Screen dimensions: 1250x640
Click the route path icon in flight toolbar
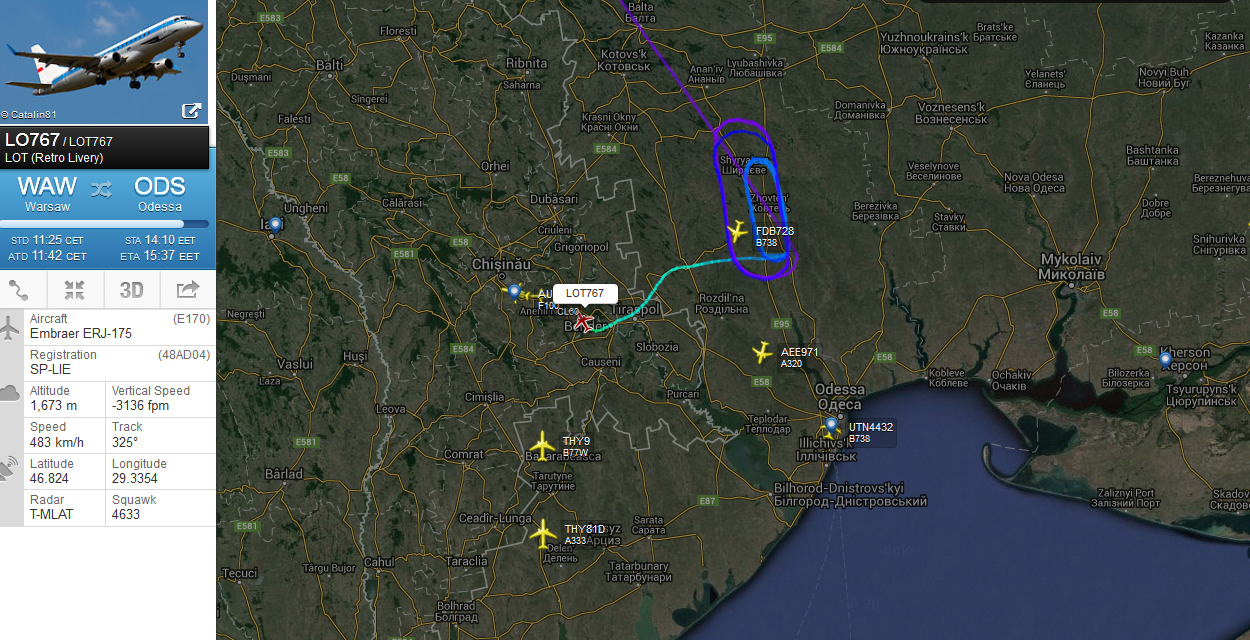click(19, 290)
